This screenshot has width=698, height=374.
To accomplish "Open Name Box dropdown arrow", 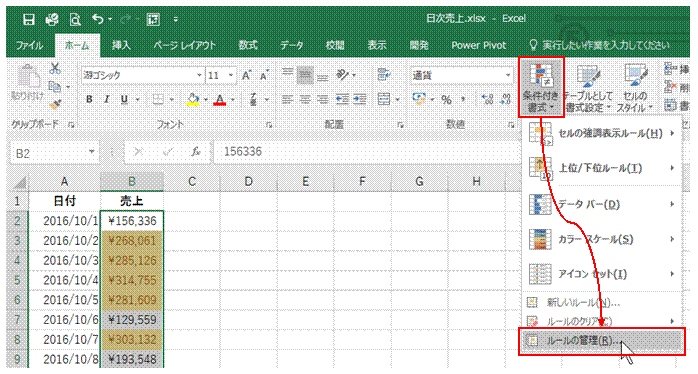I will coord(92,152).
